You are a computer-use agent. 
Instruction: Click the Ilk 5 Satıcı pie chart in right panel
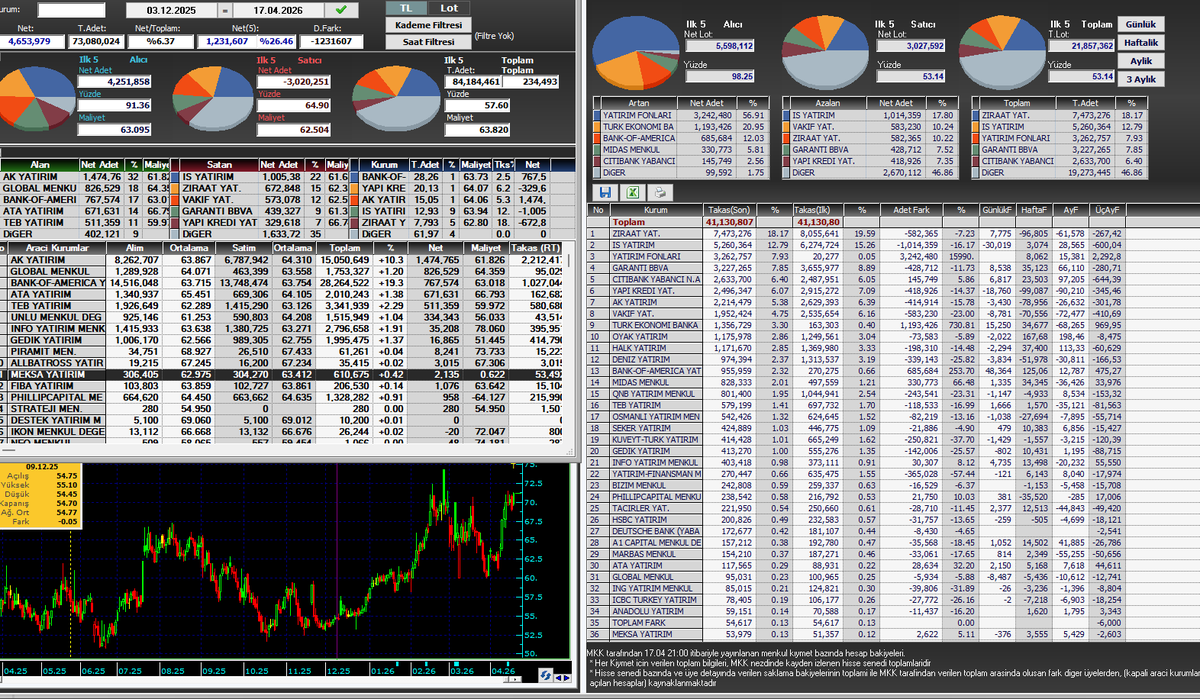pyautogui.click(x=825, y=52)
